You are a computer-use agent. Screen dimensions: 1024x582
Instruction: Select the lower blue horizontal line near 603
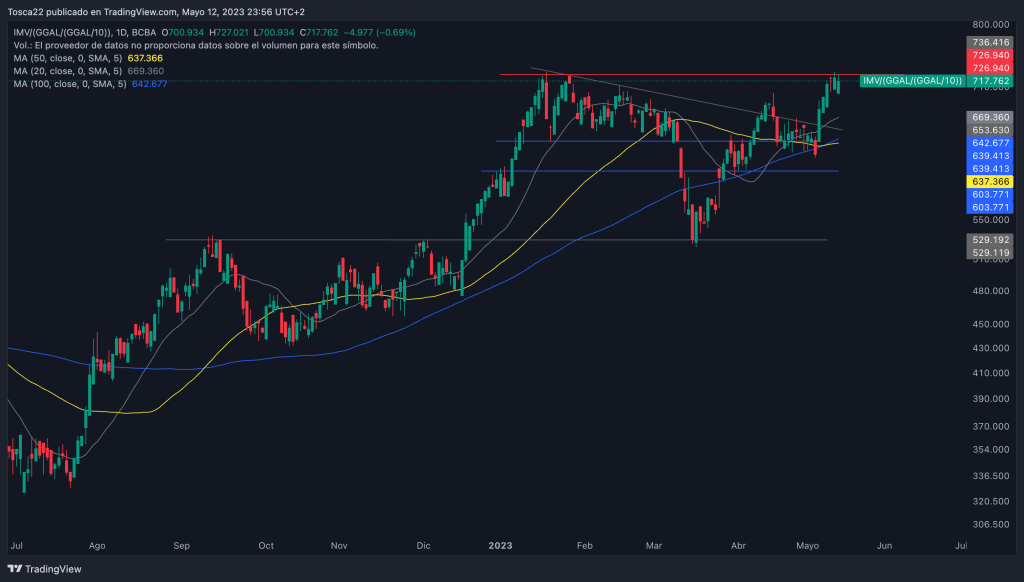[600, 171]
